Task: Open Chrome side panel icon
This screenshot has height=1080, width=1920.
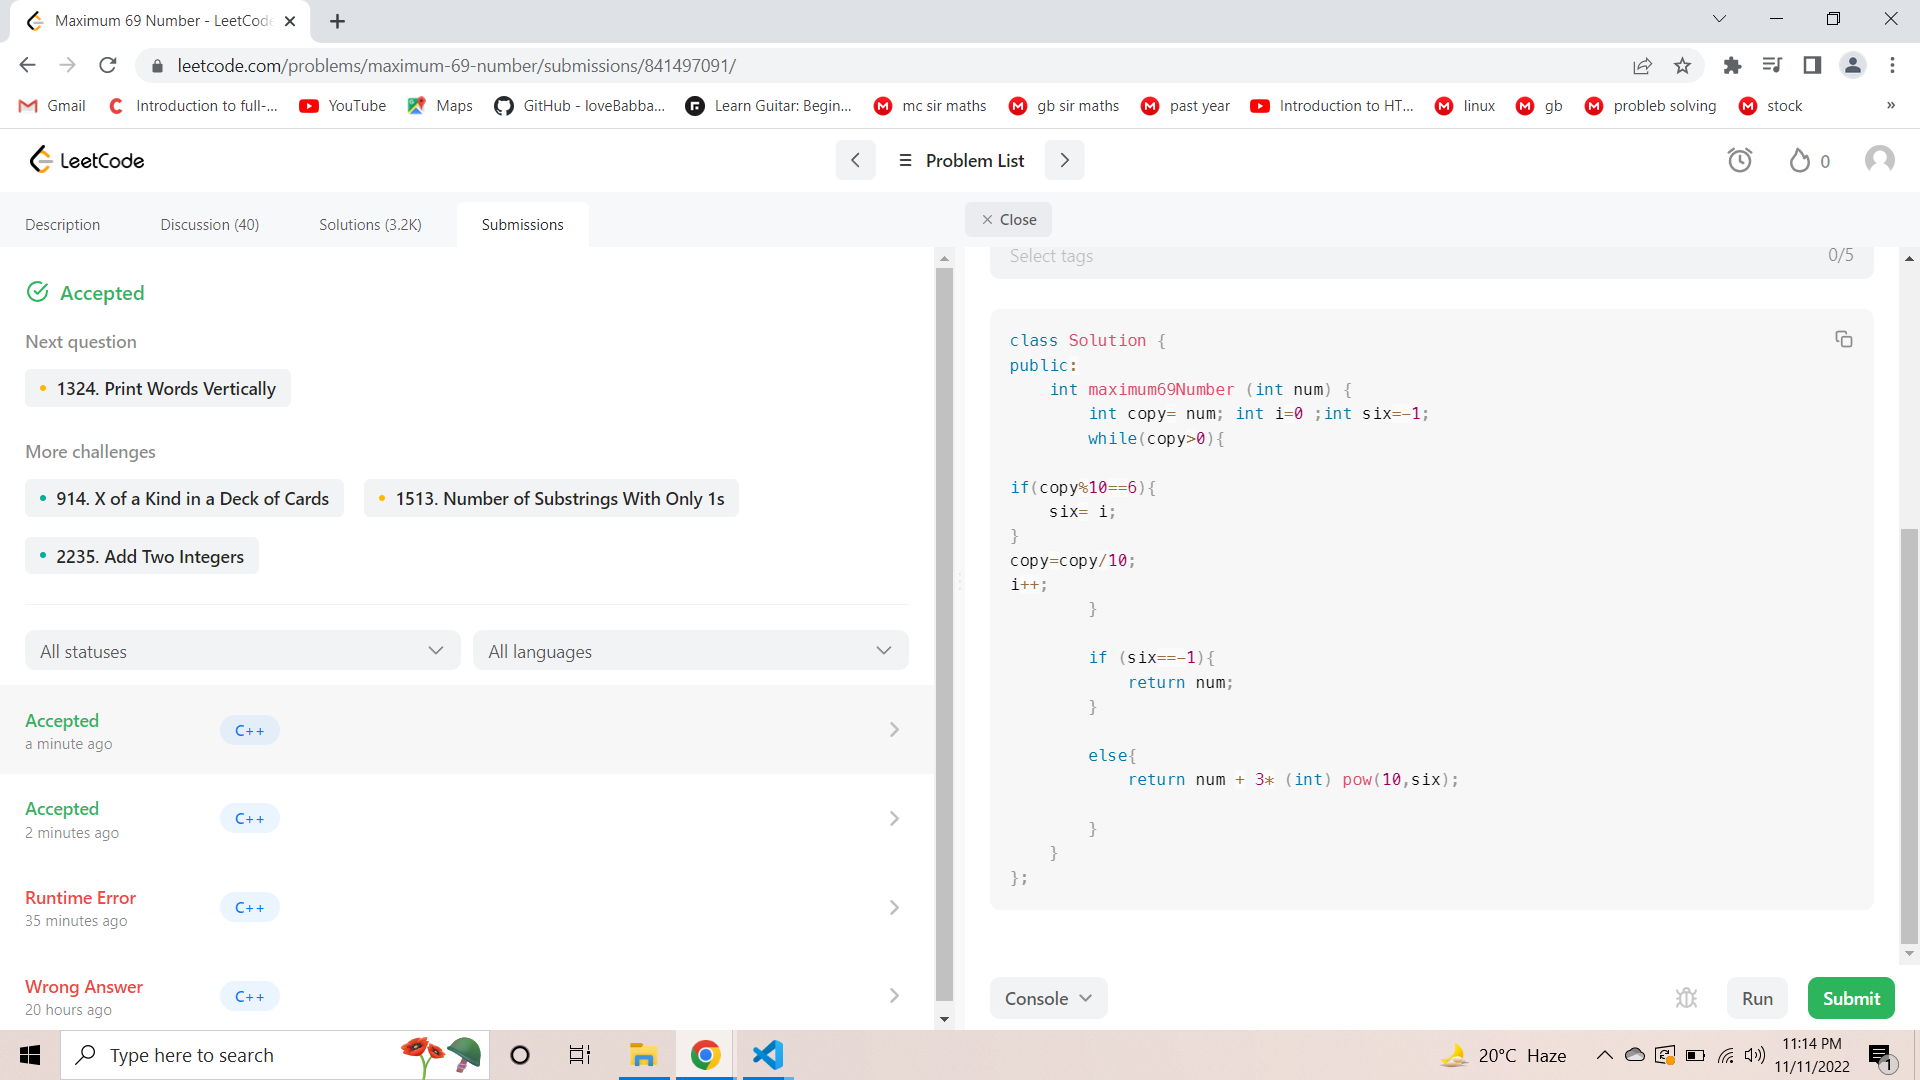Action: [1812, 65]
